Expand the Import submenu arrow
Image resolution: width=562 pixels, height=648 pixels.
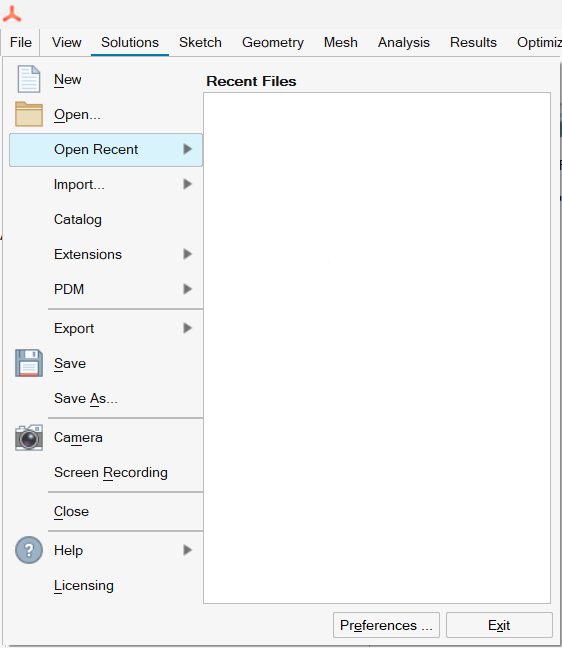pyautogui.click(x=188, y=184)
